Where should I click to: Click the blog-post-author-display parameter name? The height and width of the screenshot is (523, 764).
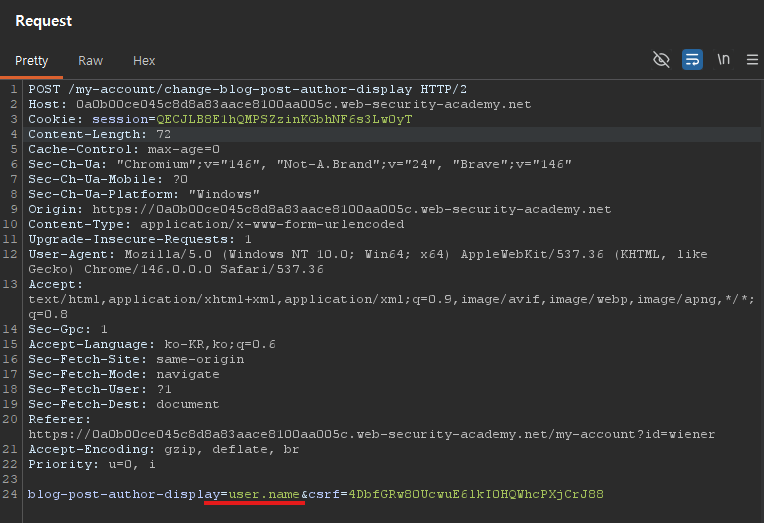pos(124,494)
